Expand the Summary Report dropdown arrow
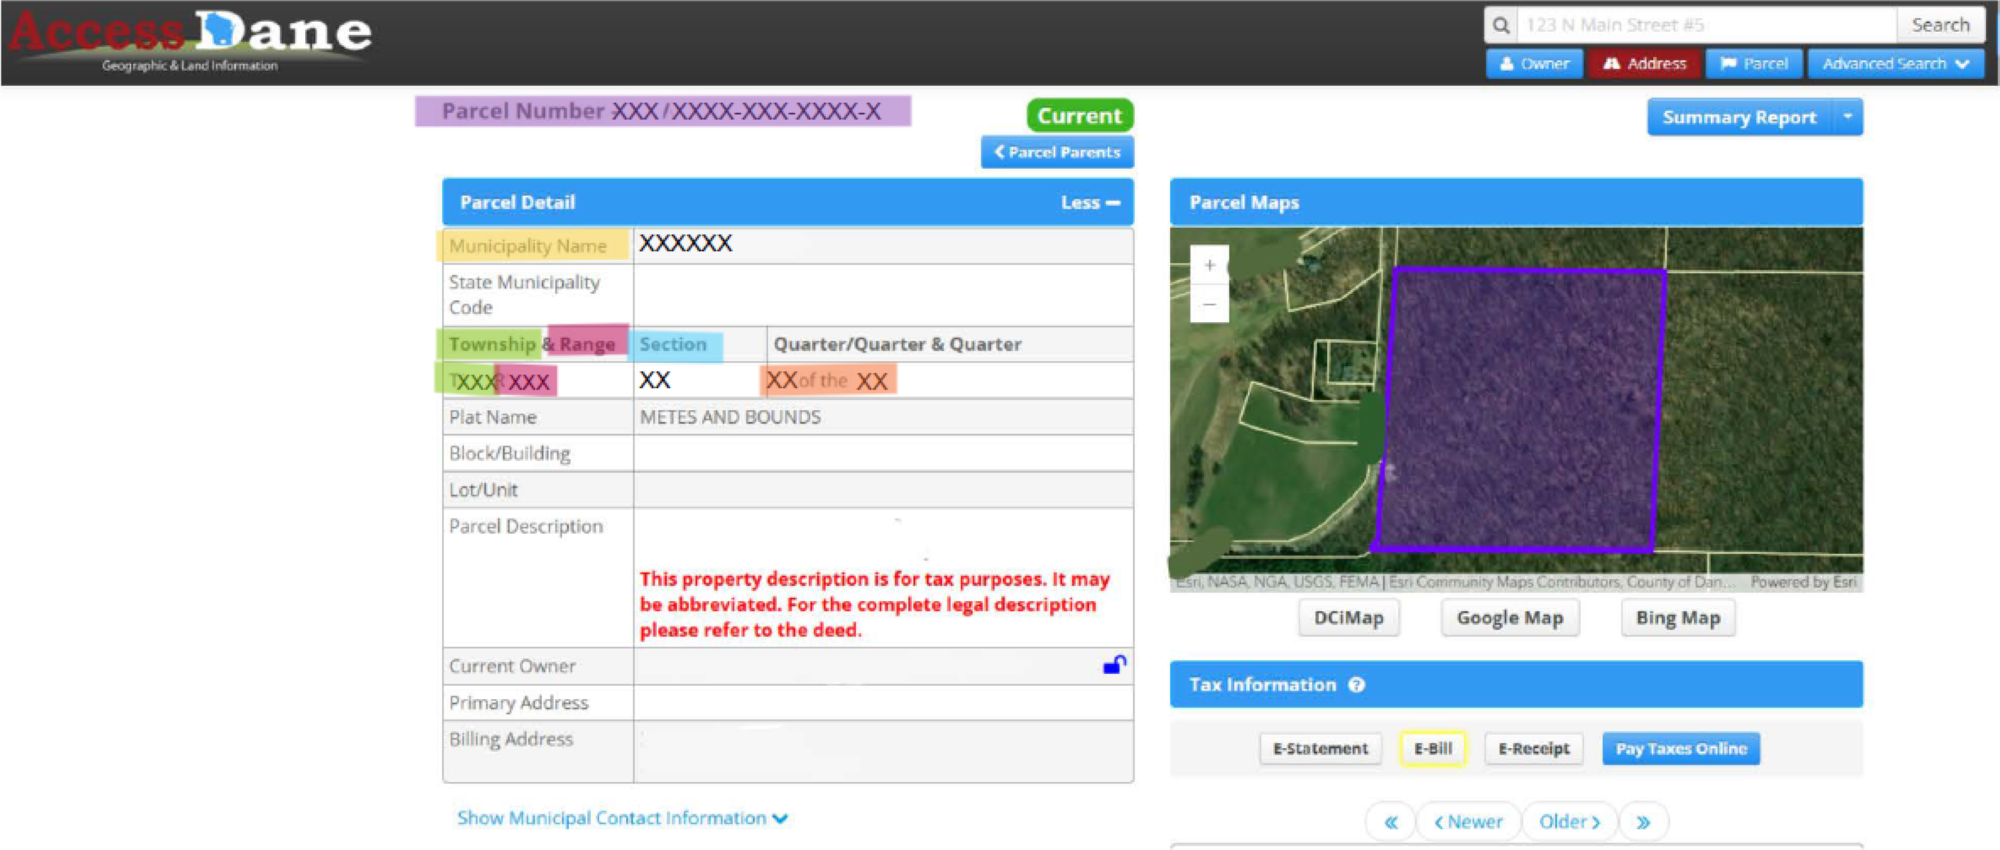This screenshot has height=850, width=2000. click(x=1848, y=117)
